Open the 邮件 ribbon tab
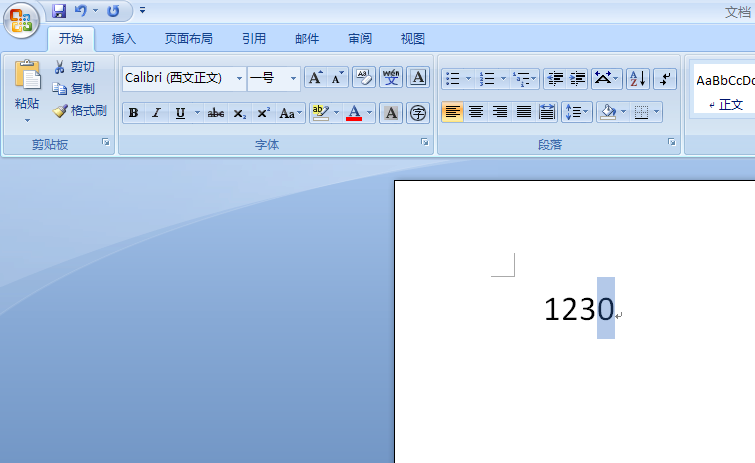This screenshot has width=755, height=463. pyautogui.click(x=307, y=39)
